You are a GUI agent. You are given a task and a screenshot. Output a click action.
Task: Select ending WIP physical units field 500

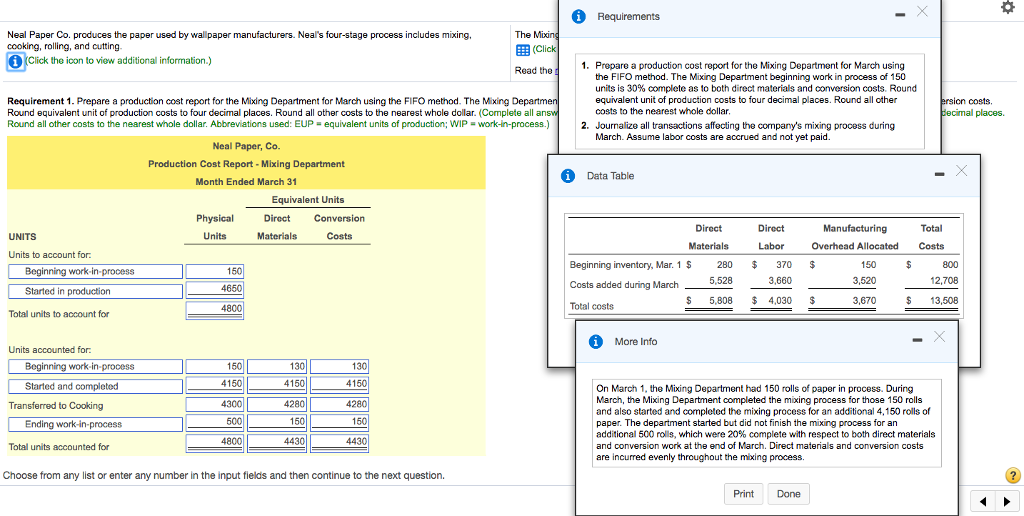pos(215,422)
